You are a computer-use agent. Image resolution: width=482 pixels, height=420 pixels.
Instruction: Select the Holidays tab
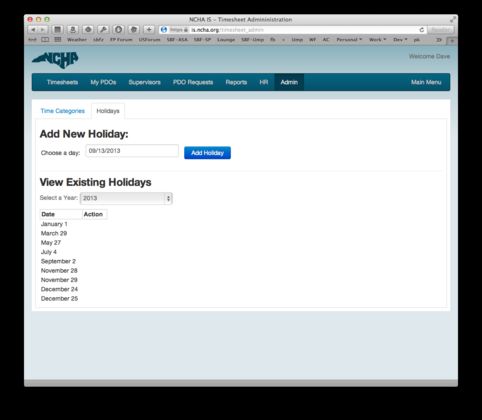pyautogui.click(x=108, y=111)
